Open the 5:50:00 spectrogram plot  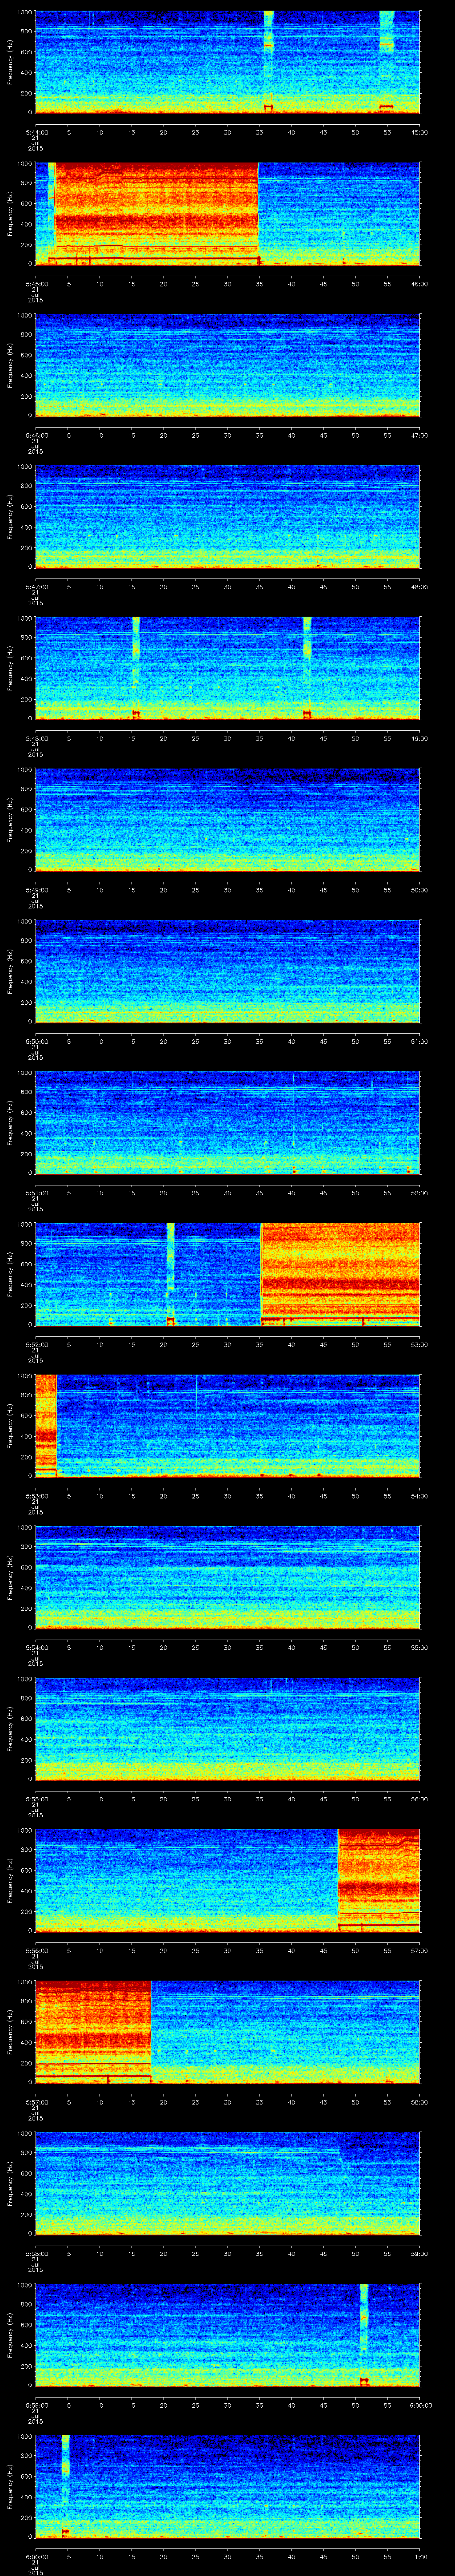(x=227, y=971)
